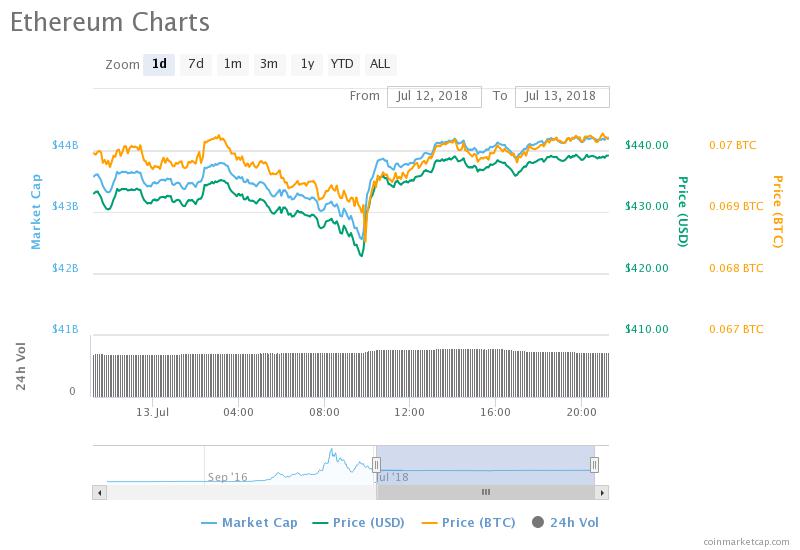800x550 pixels.
Task: Toggle 24h Vol series in legend
Action: (x=565, y=522)
